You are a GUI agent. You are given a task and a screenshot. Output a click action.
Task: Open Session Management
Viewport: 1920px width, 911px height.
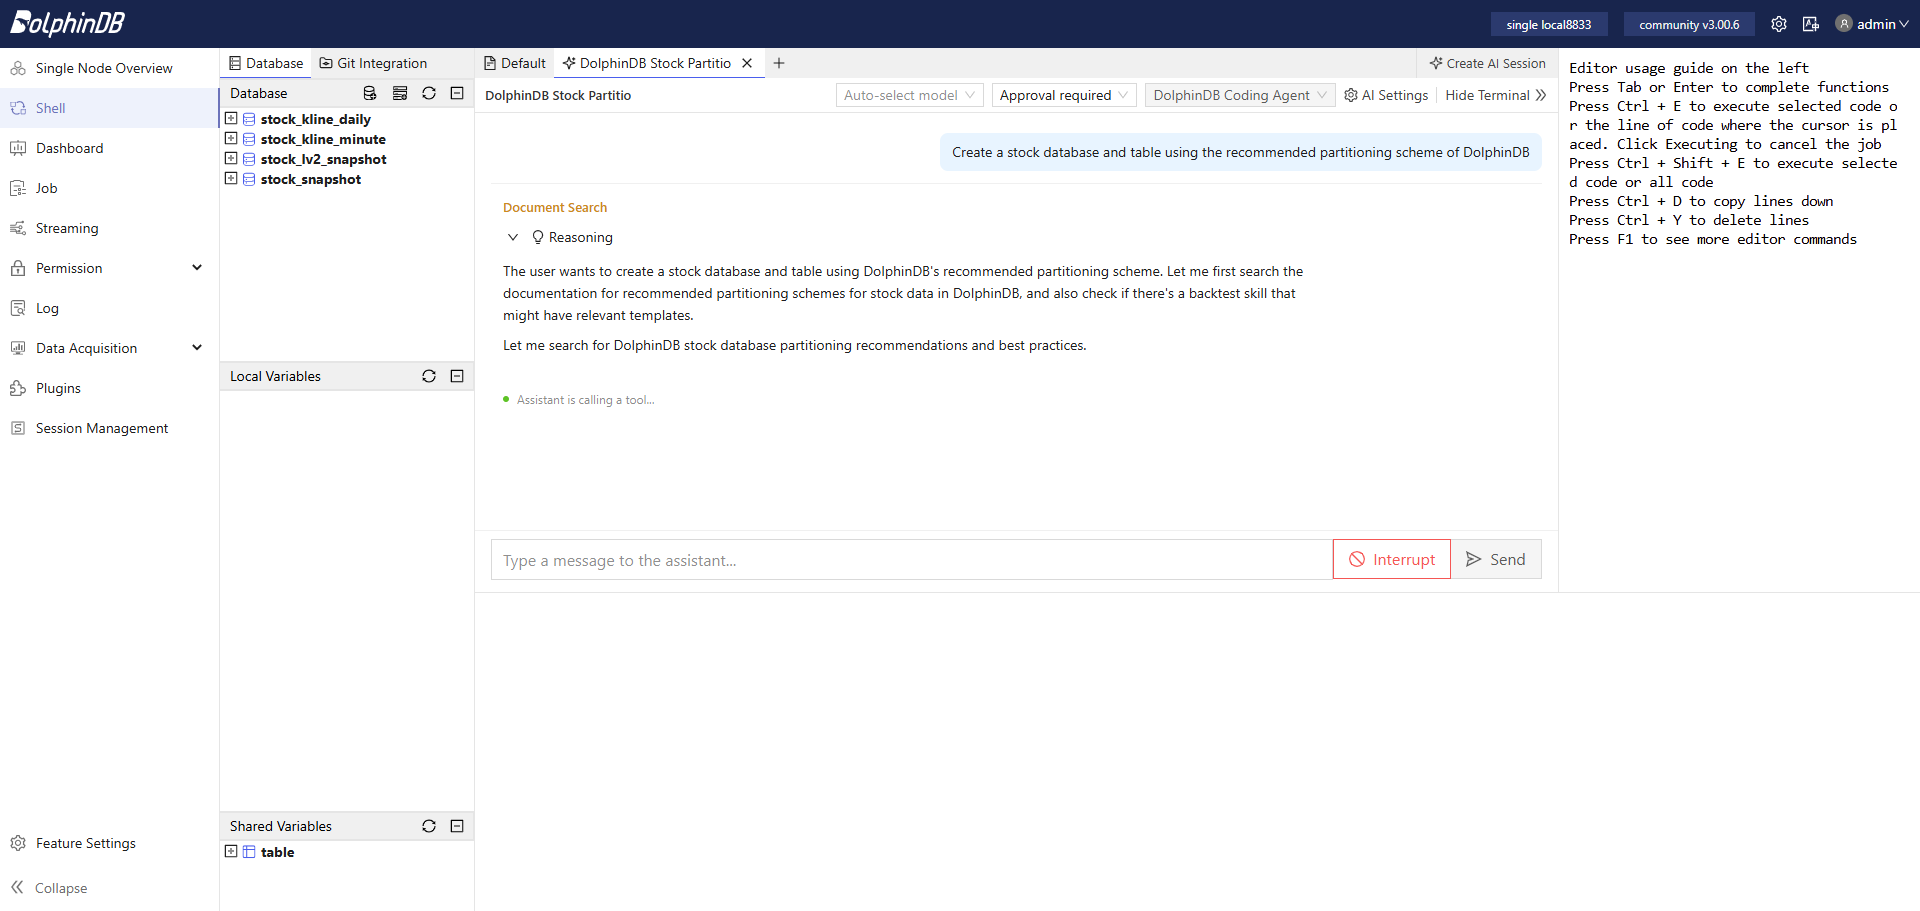(x=109, y=428)
